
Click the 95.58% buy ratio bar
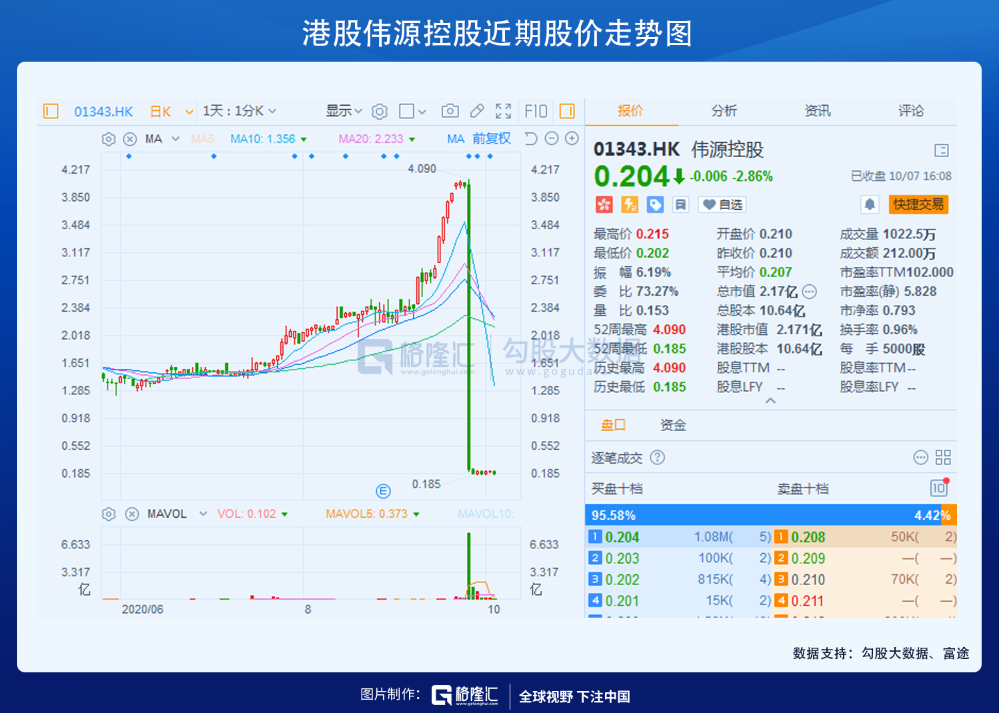pos(763,515)
